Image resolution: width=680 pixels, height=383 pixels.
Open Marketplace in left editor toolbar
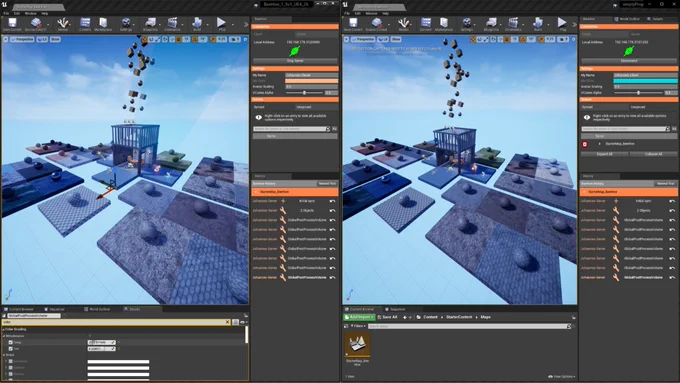point(103,24)
